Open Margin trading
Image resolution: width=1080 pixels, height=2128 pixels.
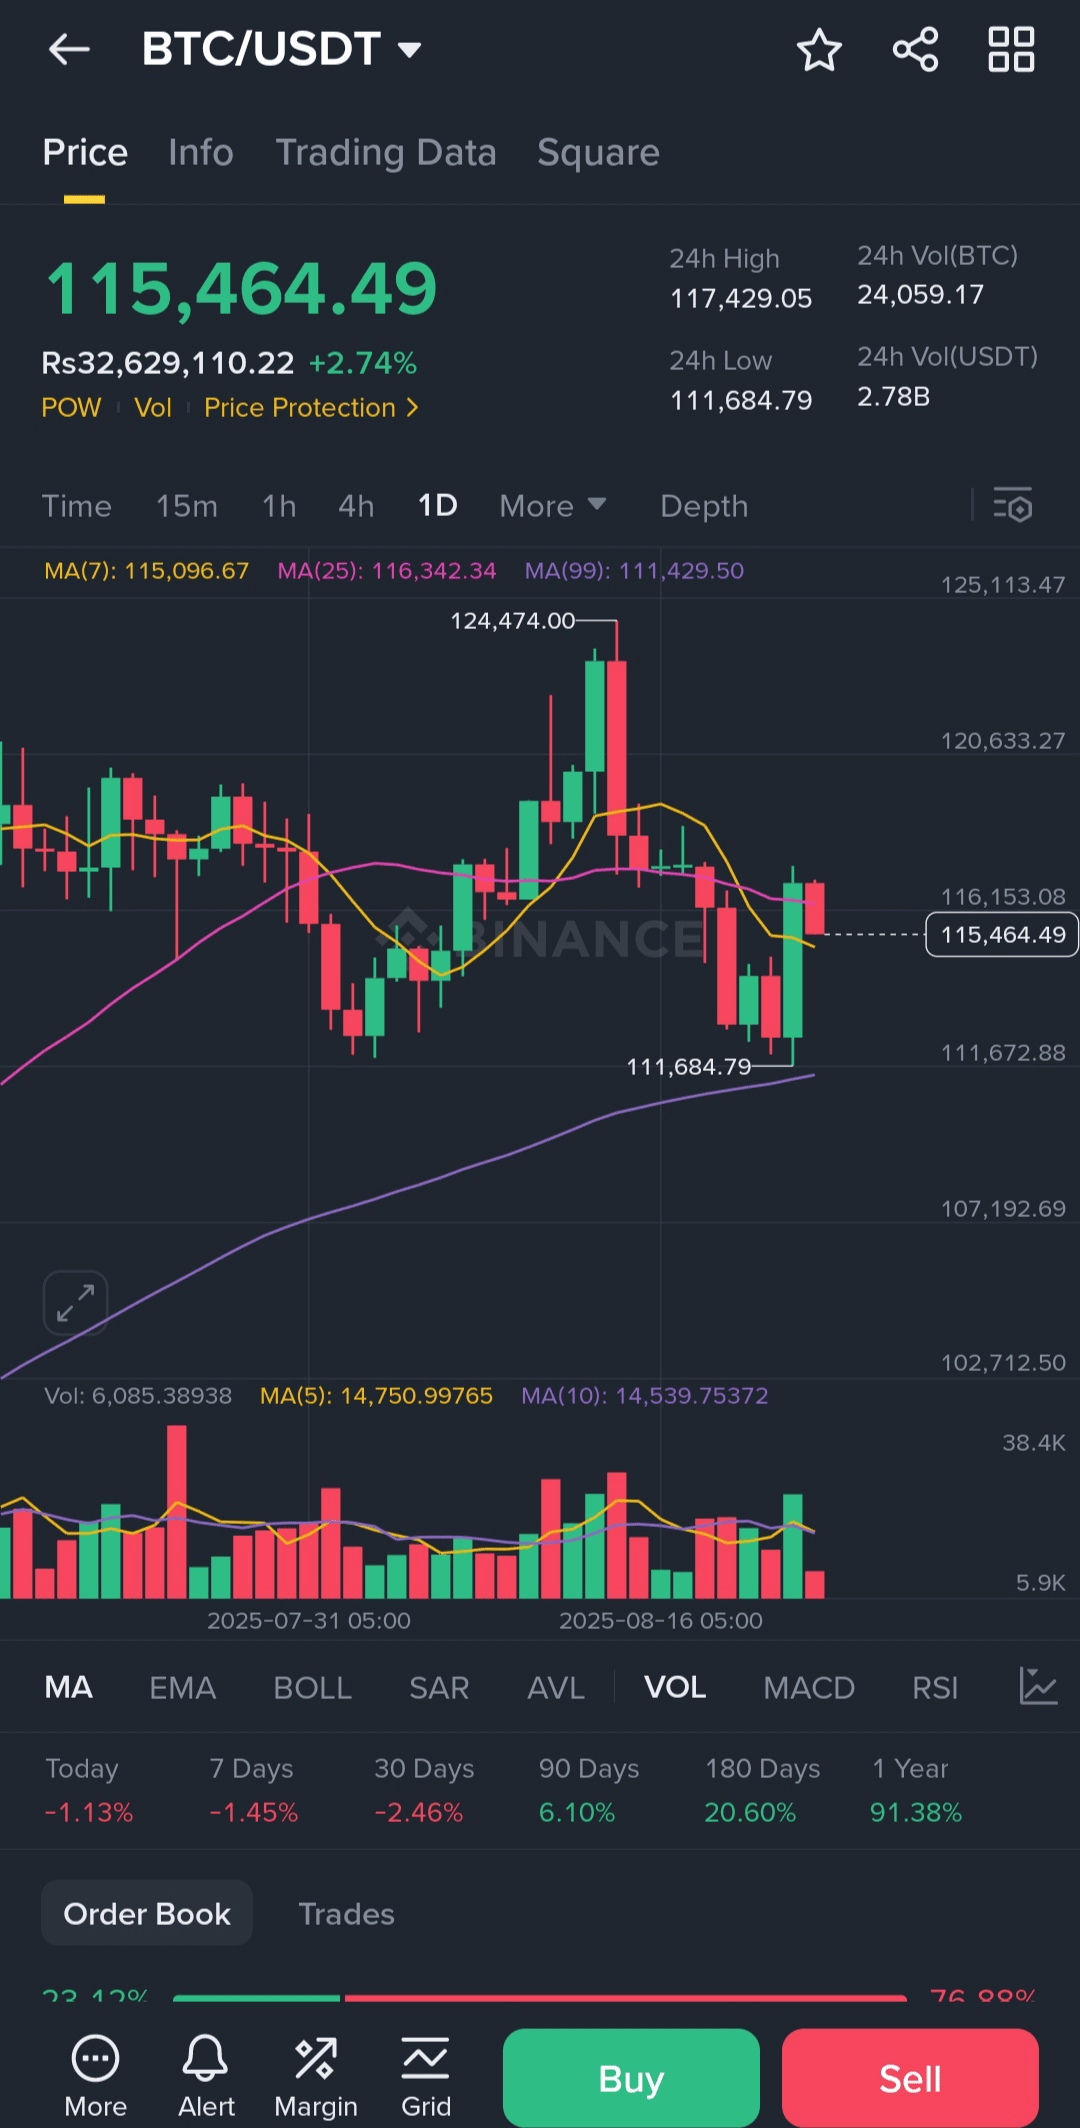[316, 2077]
